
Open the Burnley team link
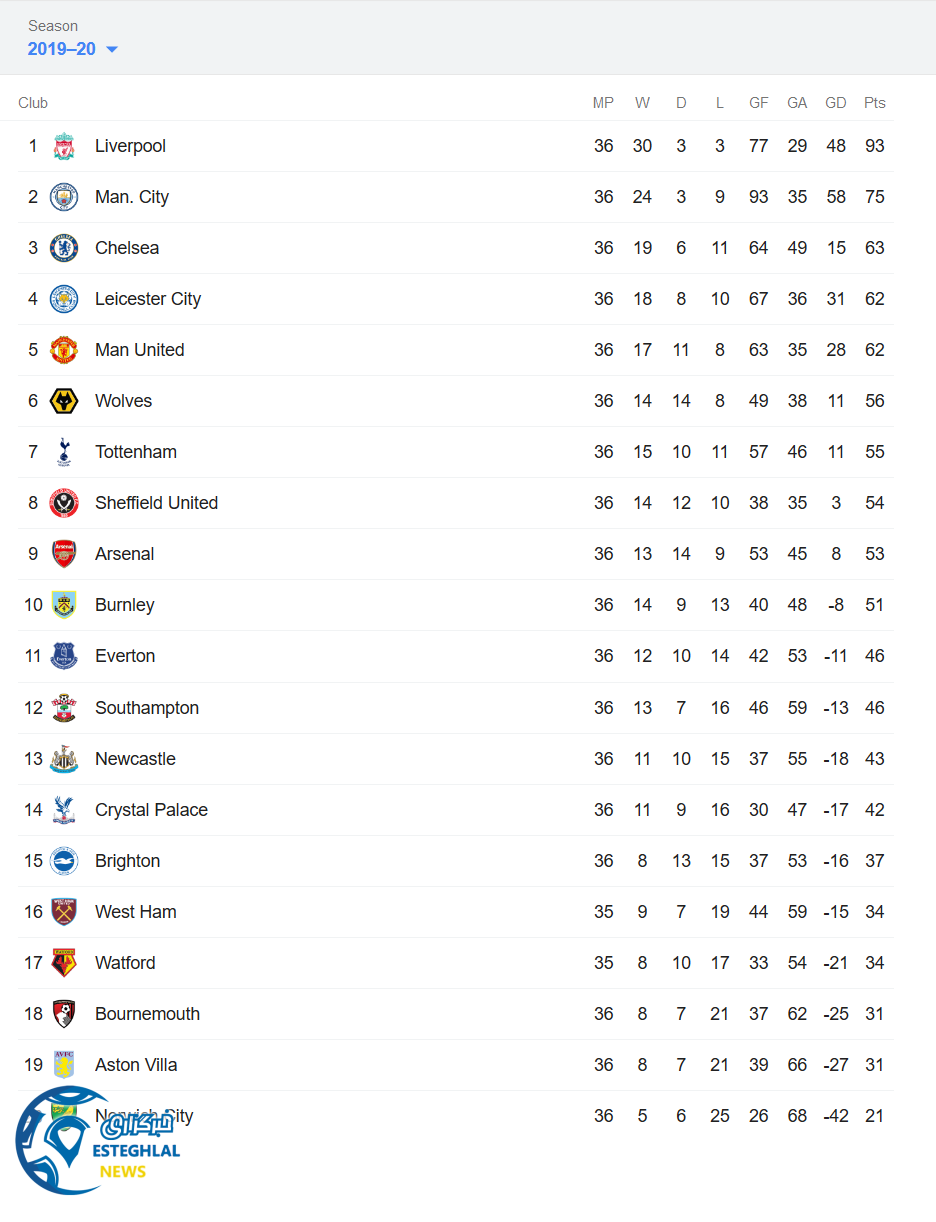click(x=125, y=605)
